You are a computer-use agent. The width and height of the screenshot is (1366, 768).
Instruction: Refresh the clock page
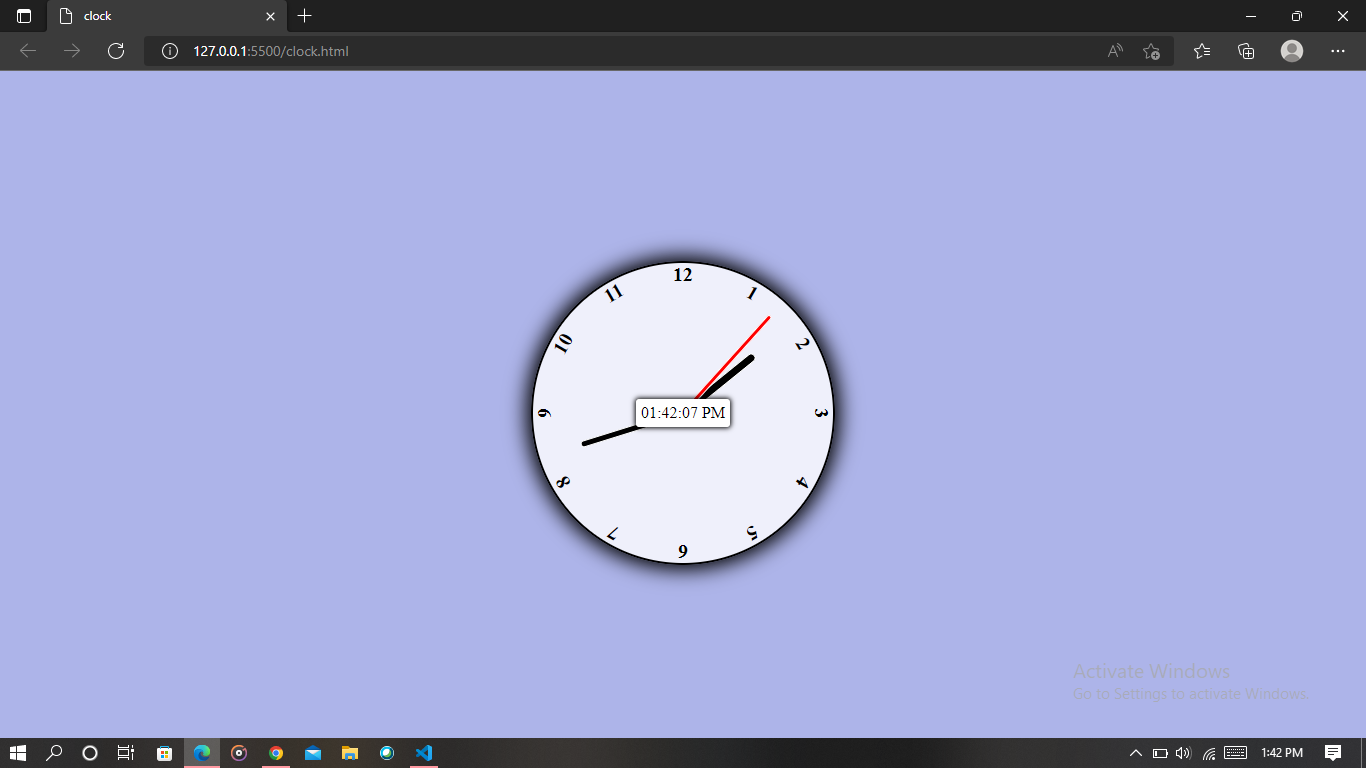point(116,51)
